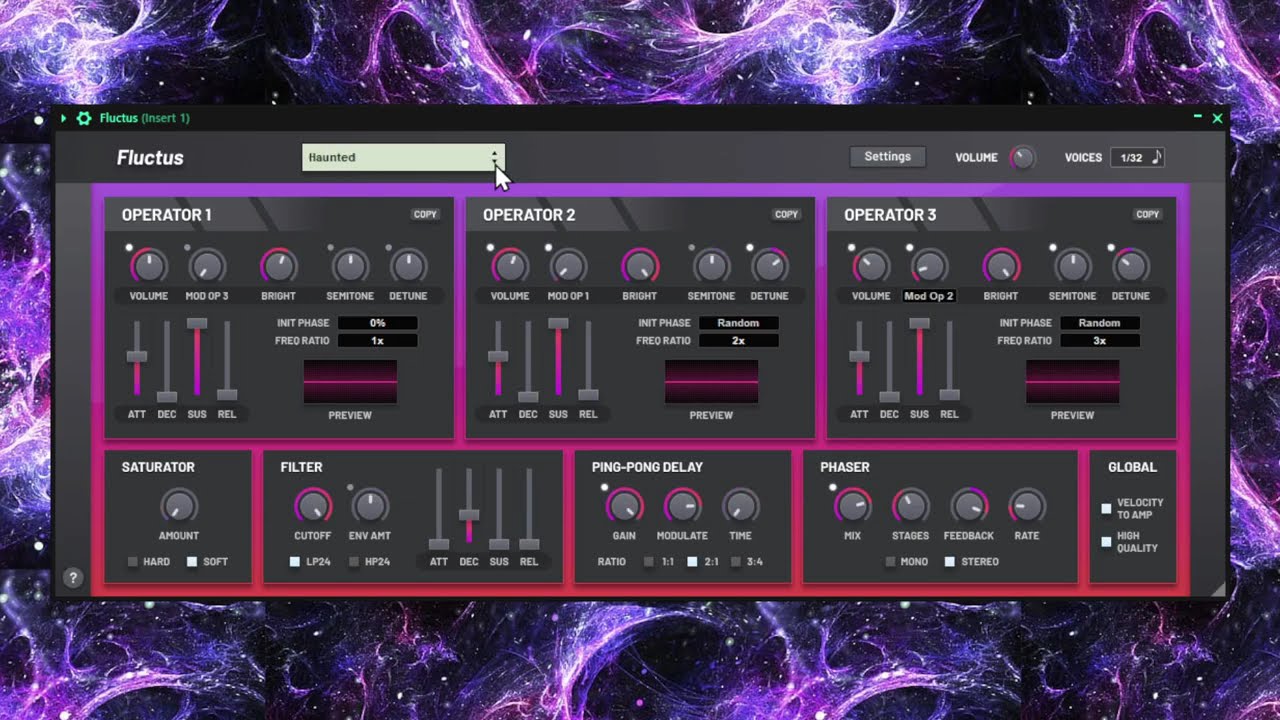The image size is (1280, 720).
Task: Toggle the LP24 filter type
Action: (x=295, y=562)
